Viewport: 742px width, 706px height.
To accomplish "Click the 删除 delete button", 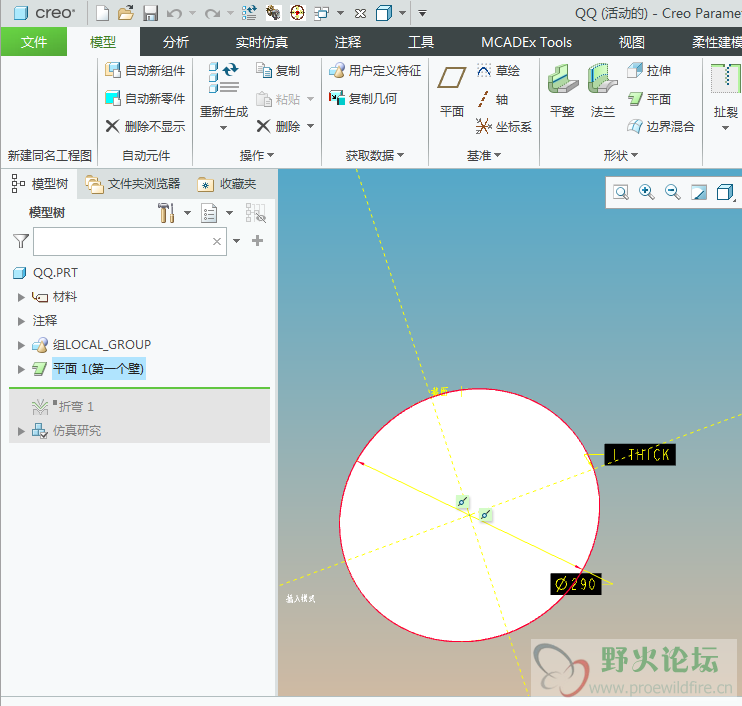I will point(279,126).
